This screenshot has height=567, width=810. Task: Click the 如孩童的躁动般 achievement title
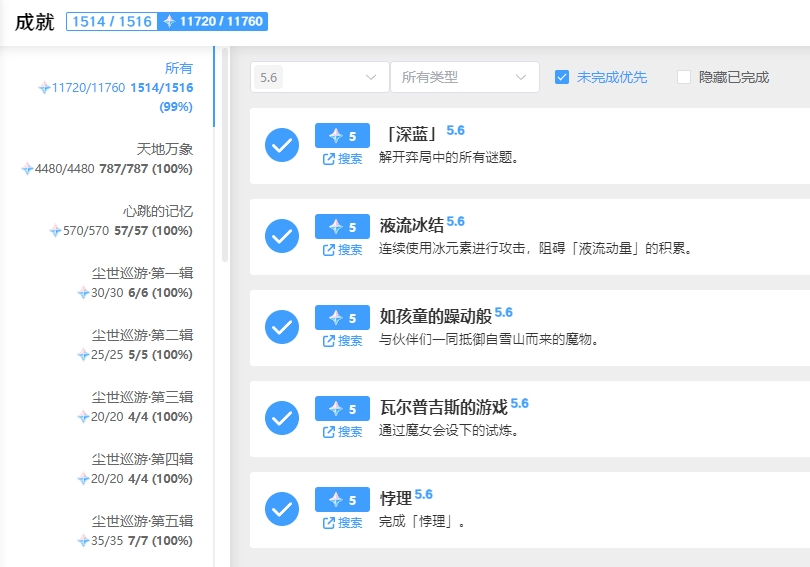pyautogui.click(x=436, y=317)
